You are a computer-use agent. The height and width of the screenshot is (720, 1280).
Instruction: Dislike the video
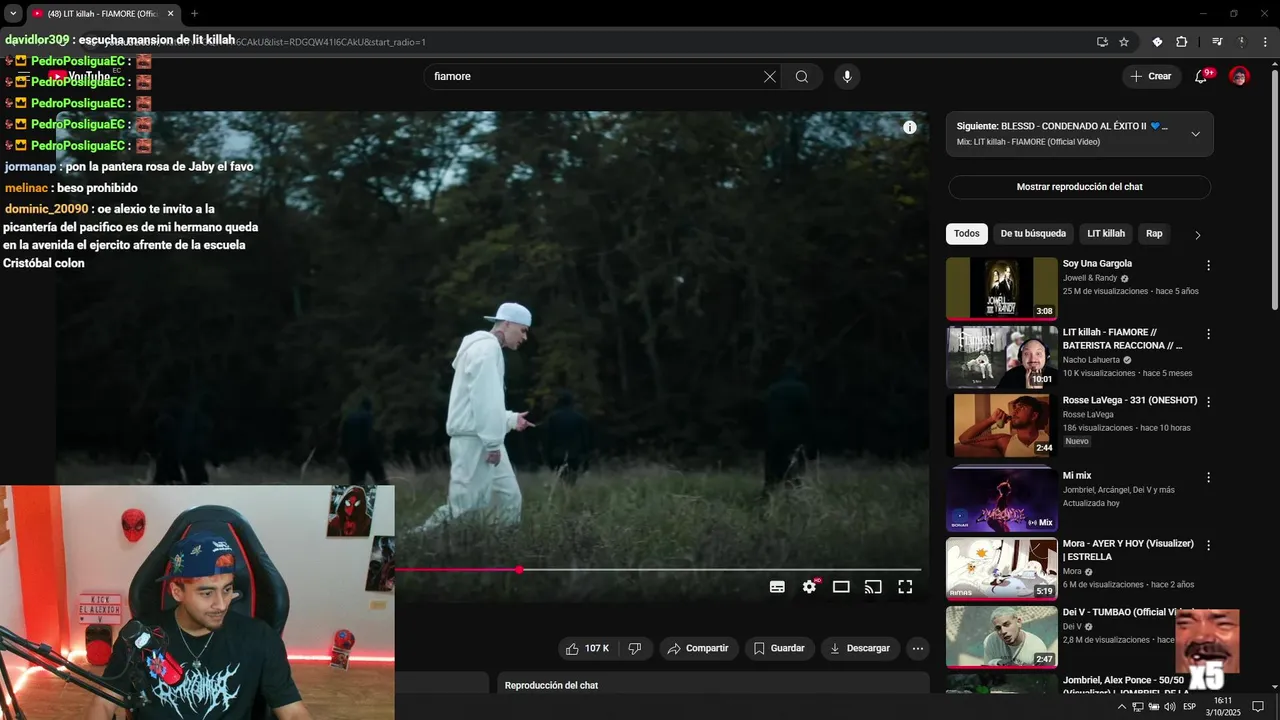click(635, 648)
